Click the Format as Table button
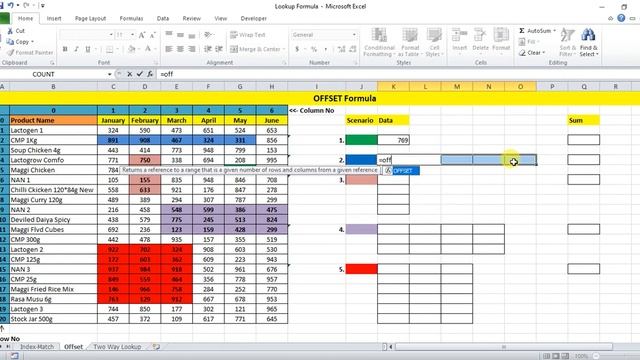640x360 pixels. coord(409,42)
